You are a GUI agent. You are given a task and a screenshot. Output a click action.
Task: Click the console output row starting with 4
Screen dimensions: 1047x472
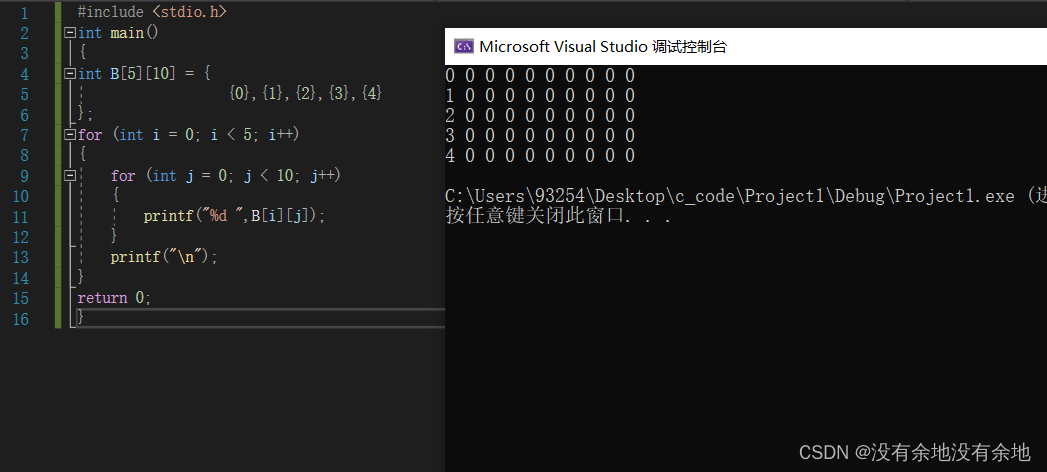[540, 156]
